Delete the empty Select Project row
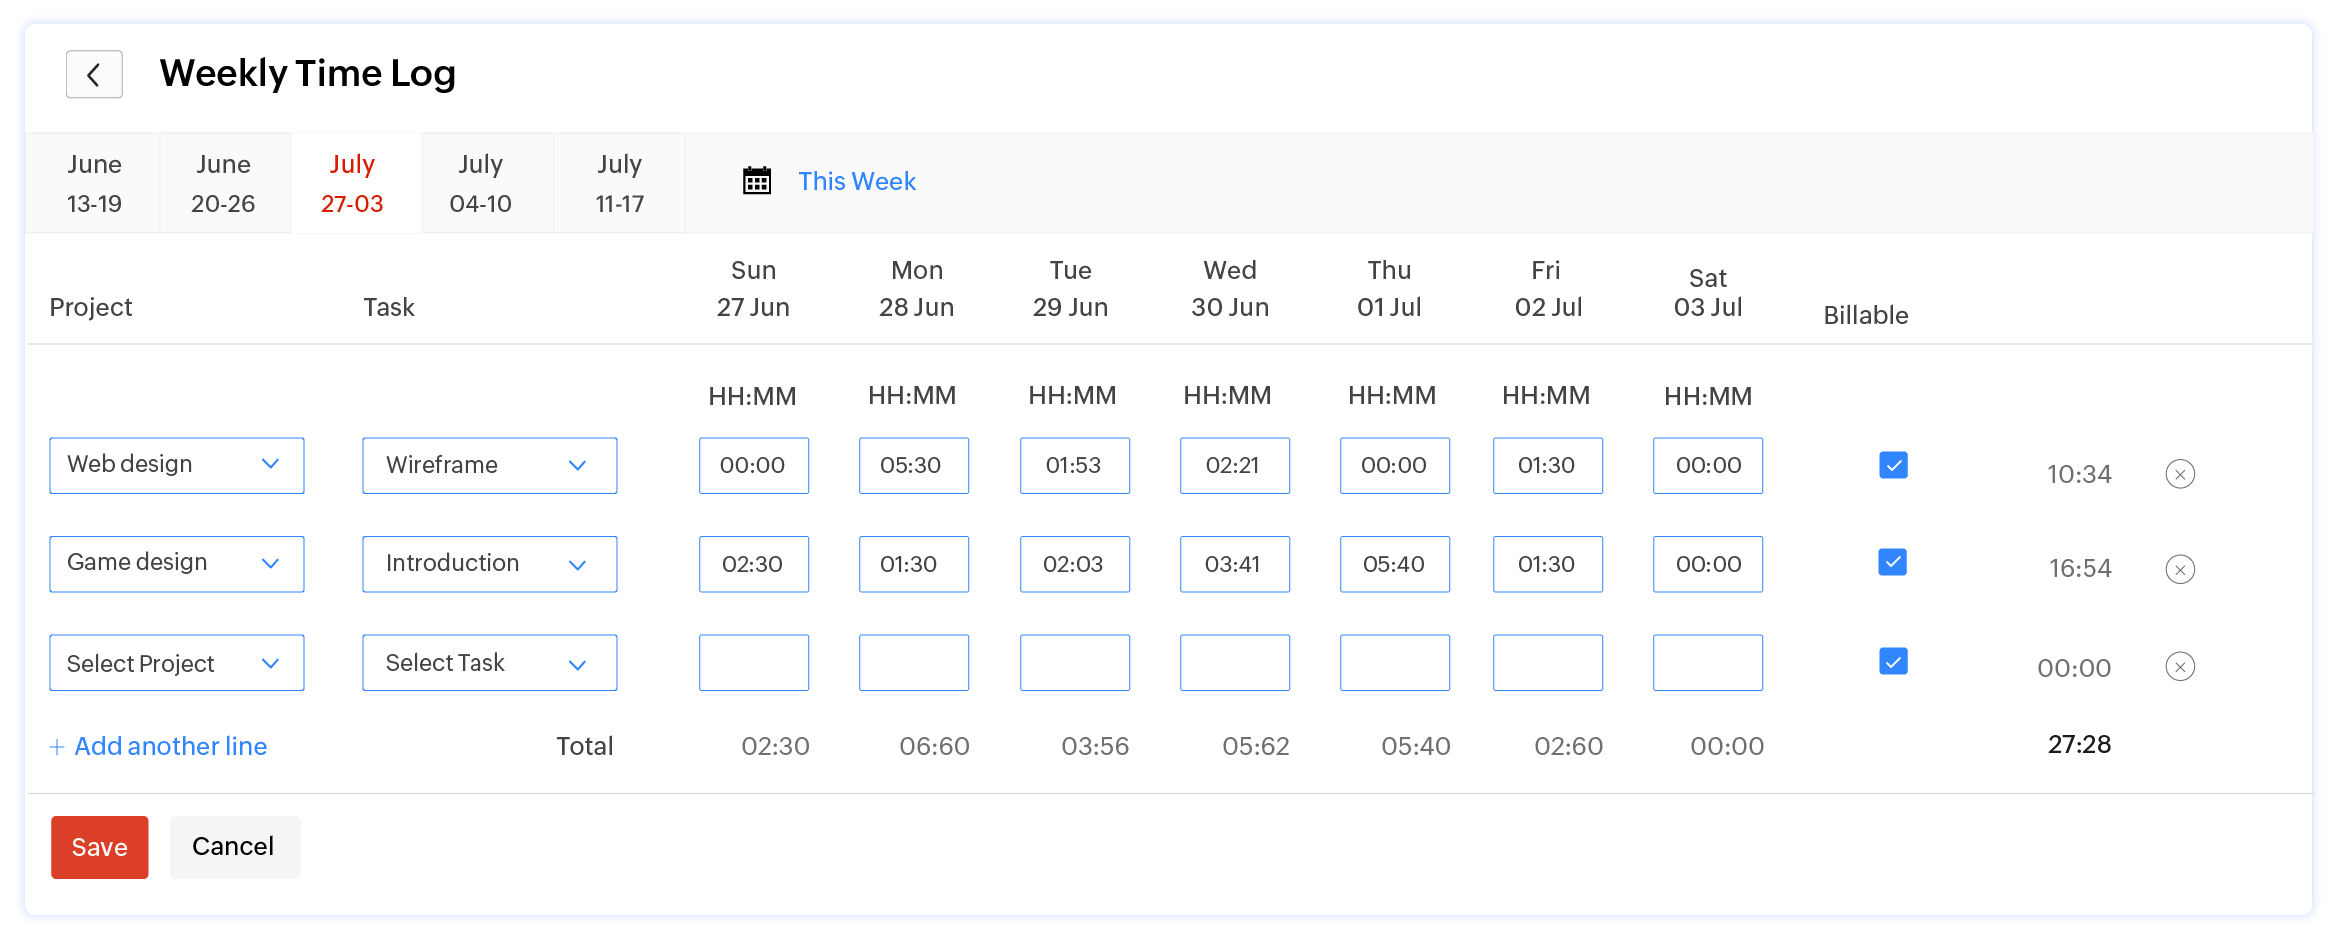2338x951 pixels. 2180,667
